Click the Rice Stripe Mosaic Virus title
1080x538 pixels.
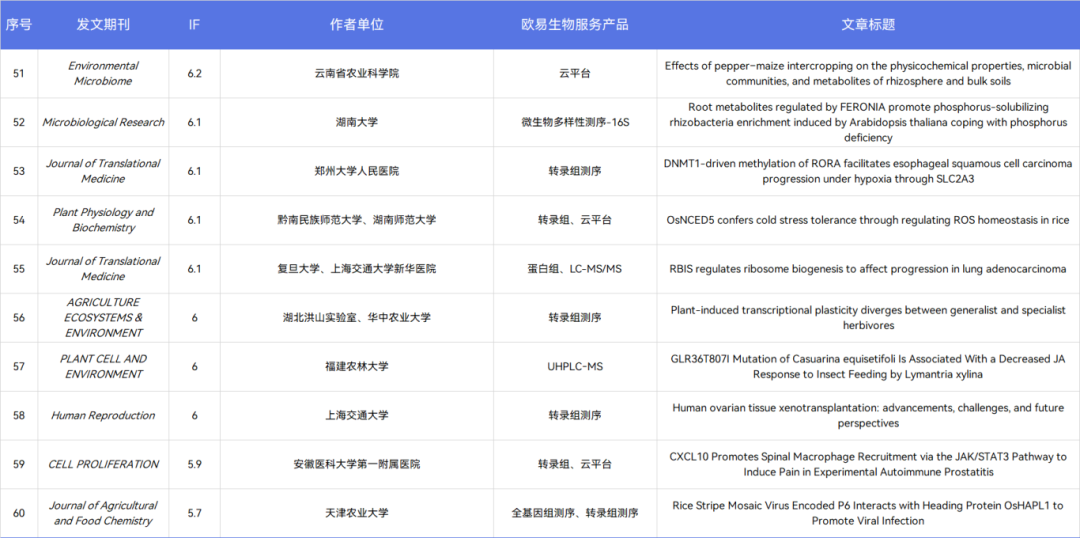(869, 513)
